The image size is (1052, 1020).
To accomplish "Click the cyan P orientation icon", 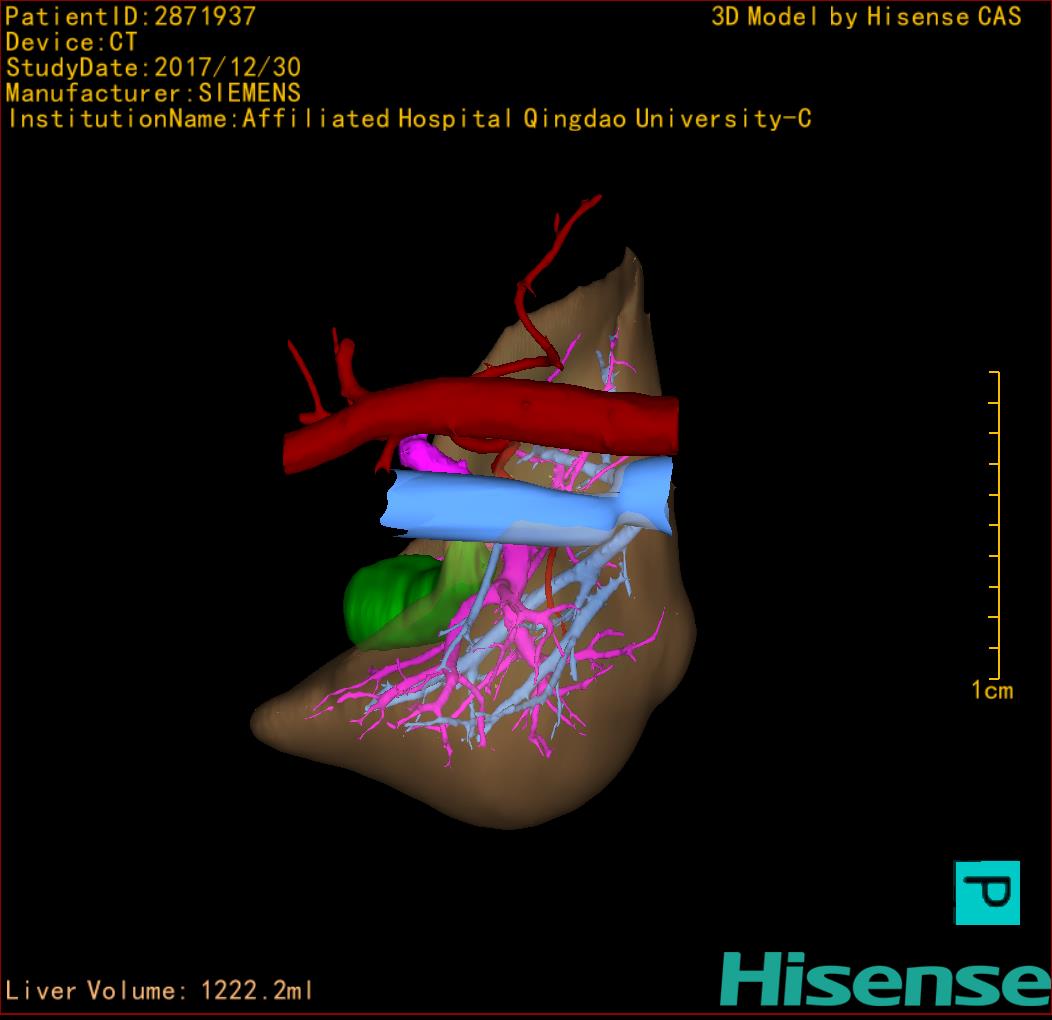I will tap(987, 892).
